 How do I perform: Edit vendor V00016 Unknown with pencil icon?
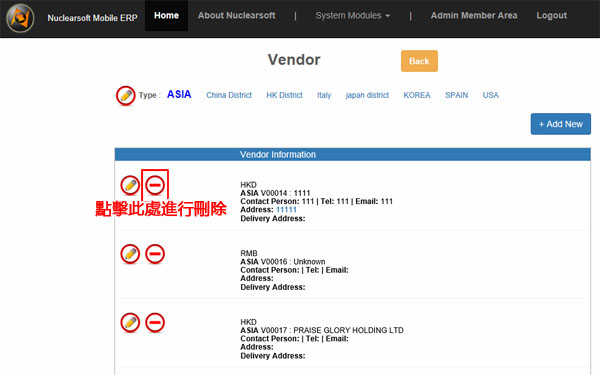pyautogui.click(x=130, y=254)
